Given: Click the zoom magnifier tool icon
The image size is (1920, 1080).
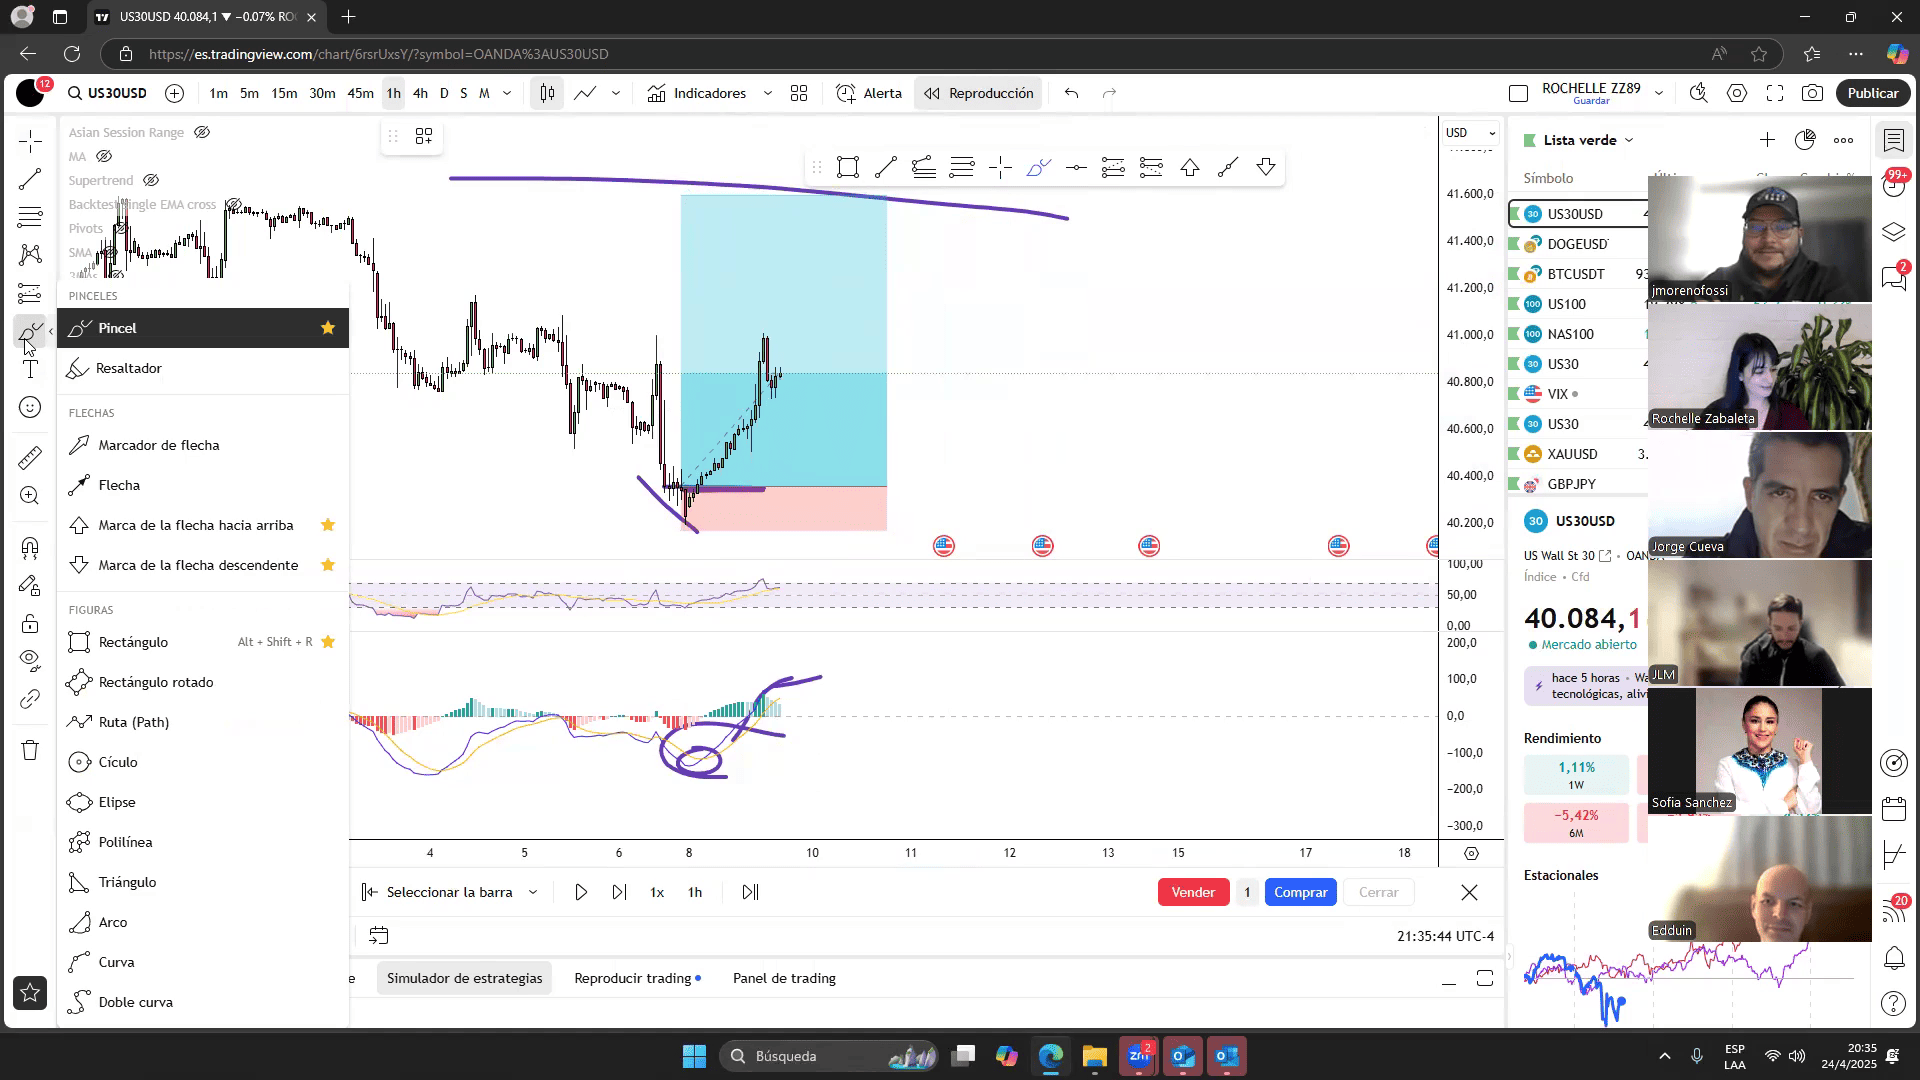Looking at the screenshot, I should pyautogui.click(x=30, y=496).
